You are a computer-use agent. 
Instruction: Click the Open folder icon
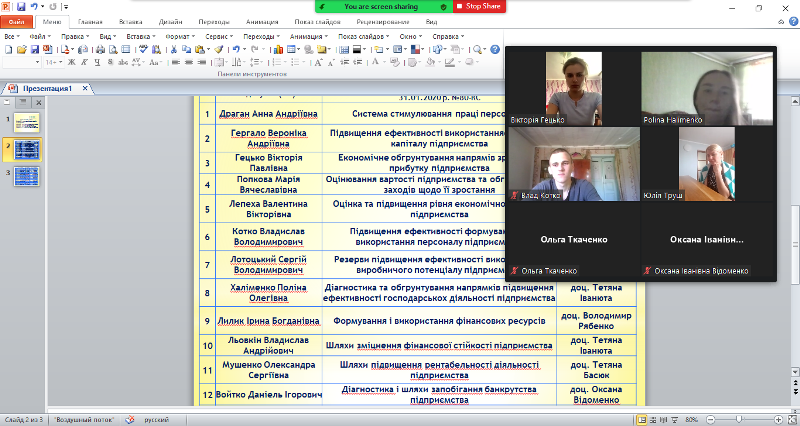coord(21,49)
